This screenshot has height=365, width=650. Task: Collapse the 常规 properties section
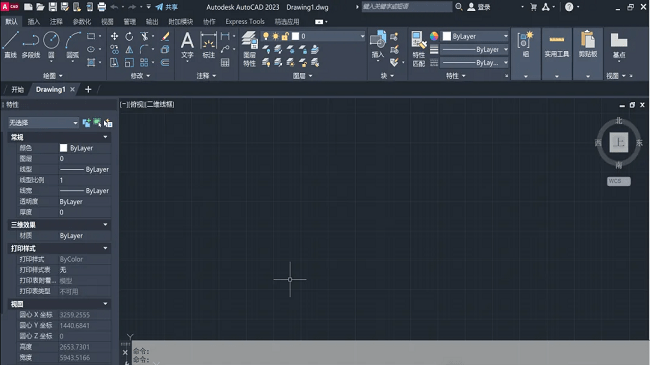105,137
